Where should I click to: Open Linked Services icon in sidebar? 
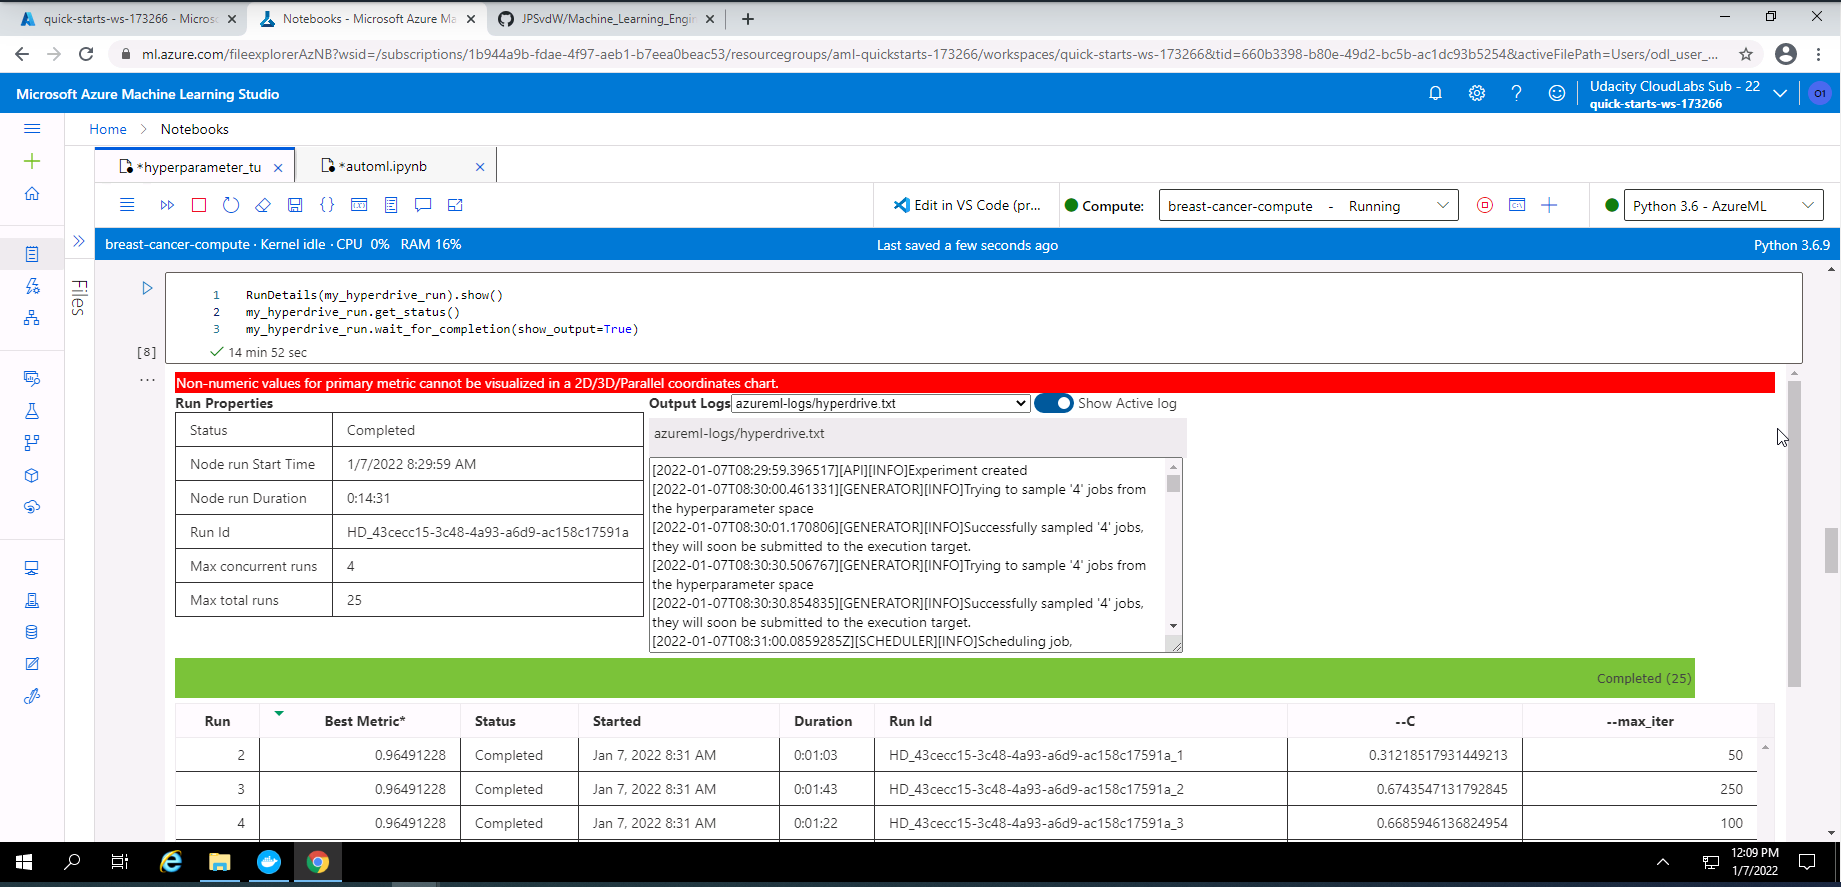tap(32, 696)
